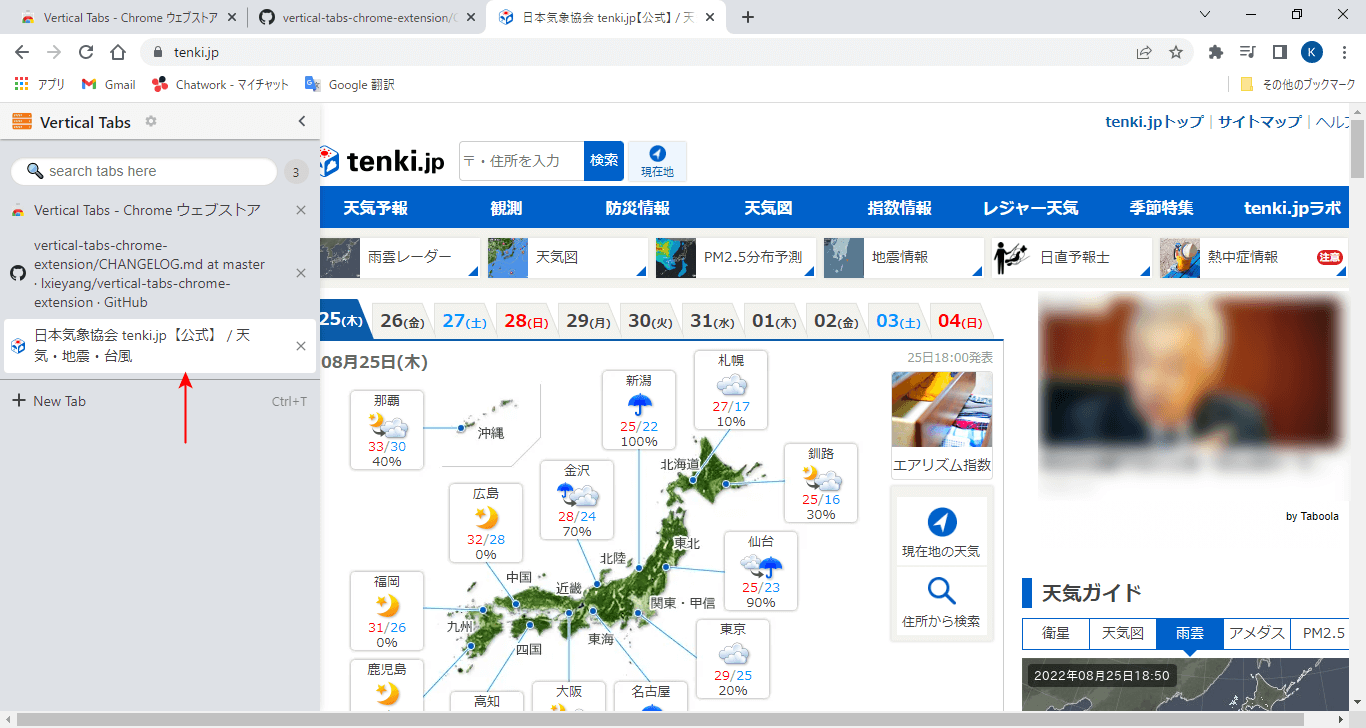
Task: Open 防災情報 menu
Action: tap(637, 208)
